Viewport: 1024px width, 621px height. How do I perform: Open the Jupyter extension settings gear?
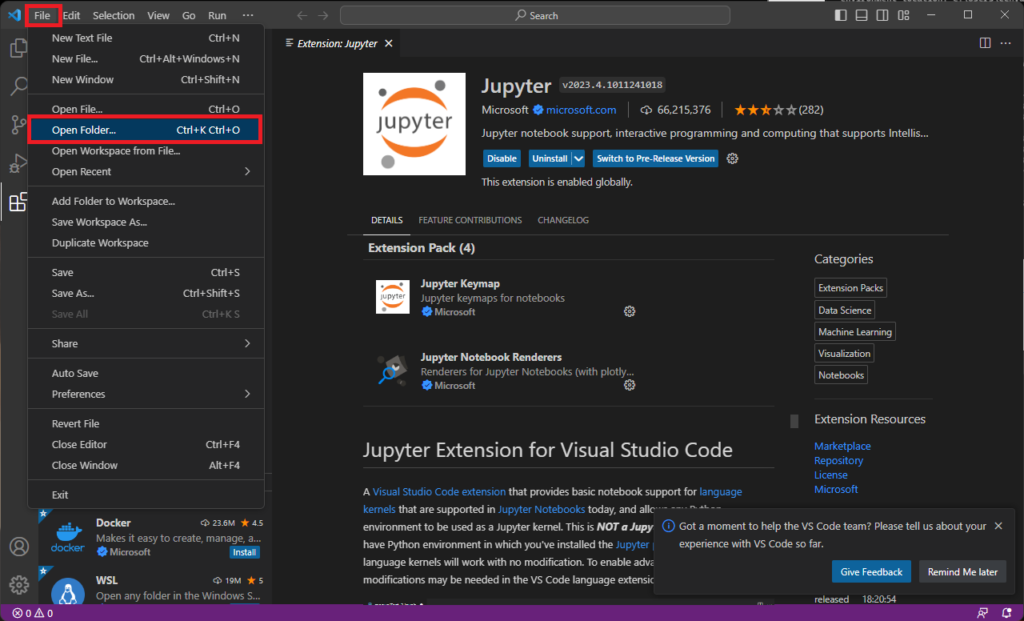732,159
